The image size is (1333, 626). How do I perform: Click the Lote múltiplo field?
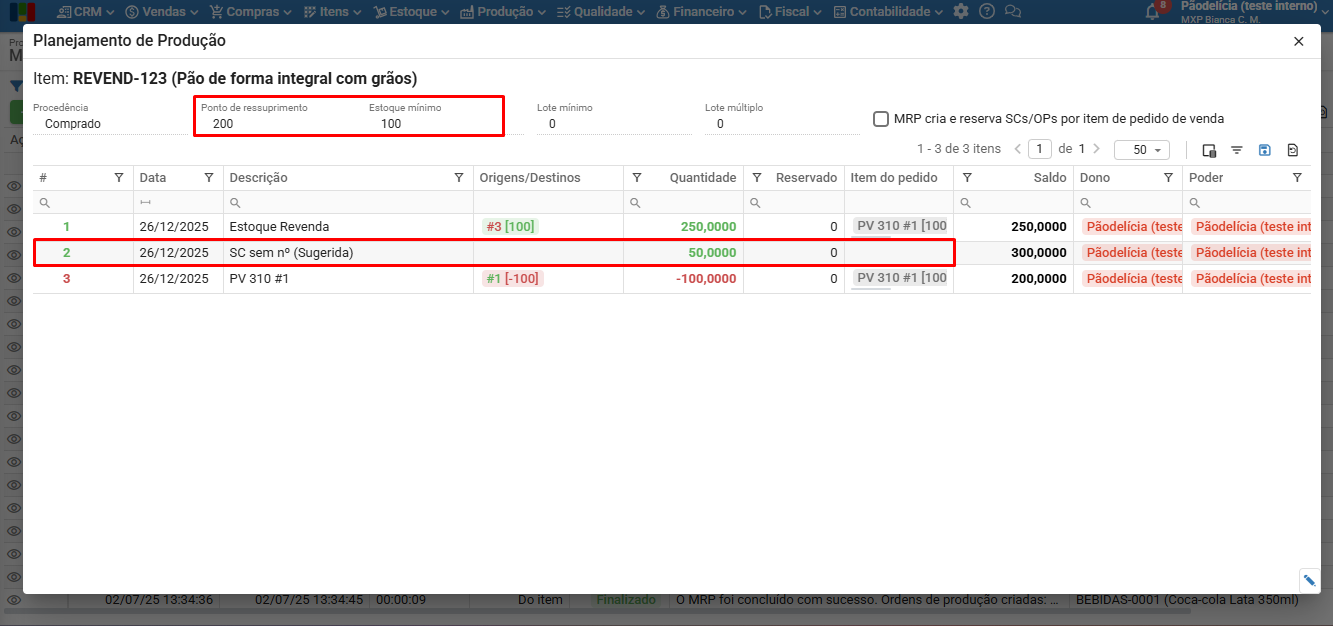pos(782,124)
